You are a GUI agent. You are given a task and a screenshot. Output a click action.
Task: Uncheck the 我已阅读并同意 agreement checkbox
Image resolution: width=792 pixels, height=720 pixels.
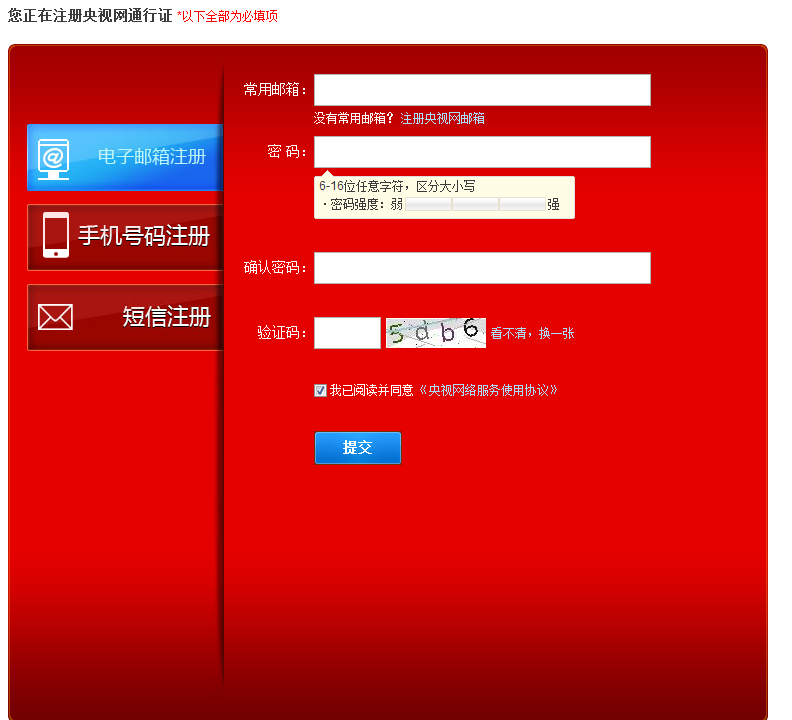point(320,390)
